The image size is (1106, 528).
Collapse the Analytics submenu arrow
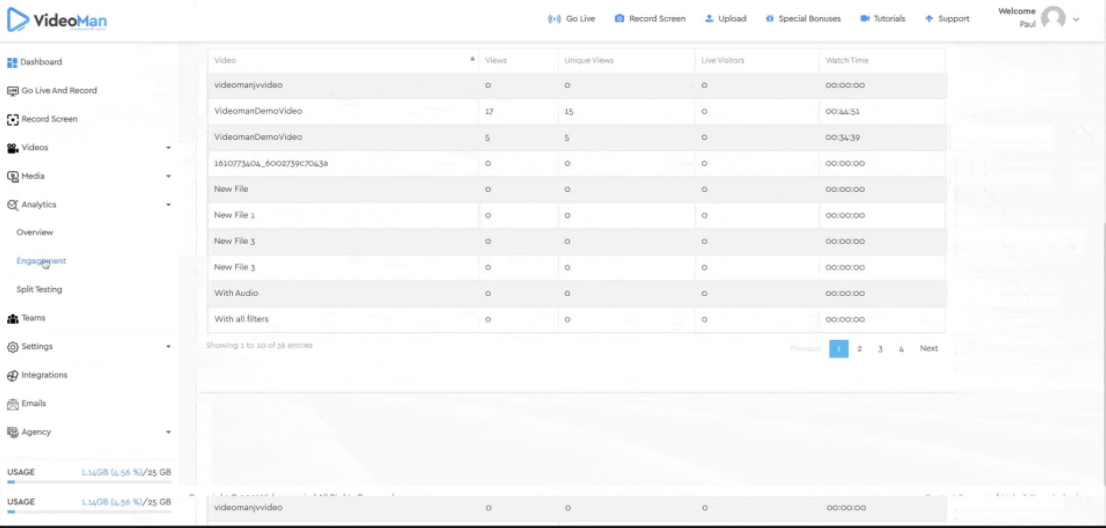click(x=168, y=204)
